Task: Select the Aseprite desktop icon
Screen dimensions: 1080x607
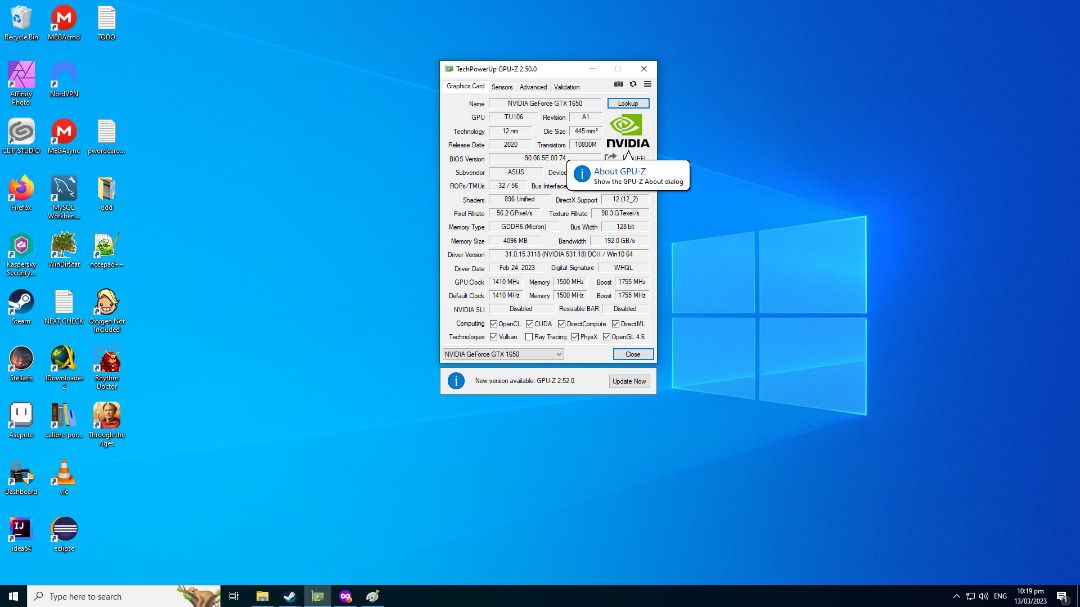Action: tap(21, 420)
